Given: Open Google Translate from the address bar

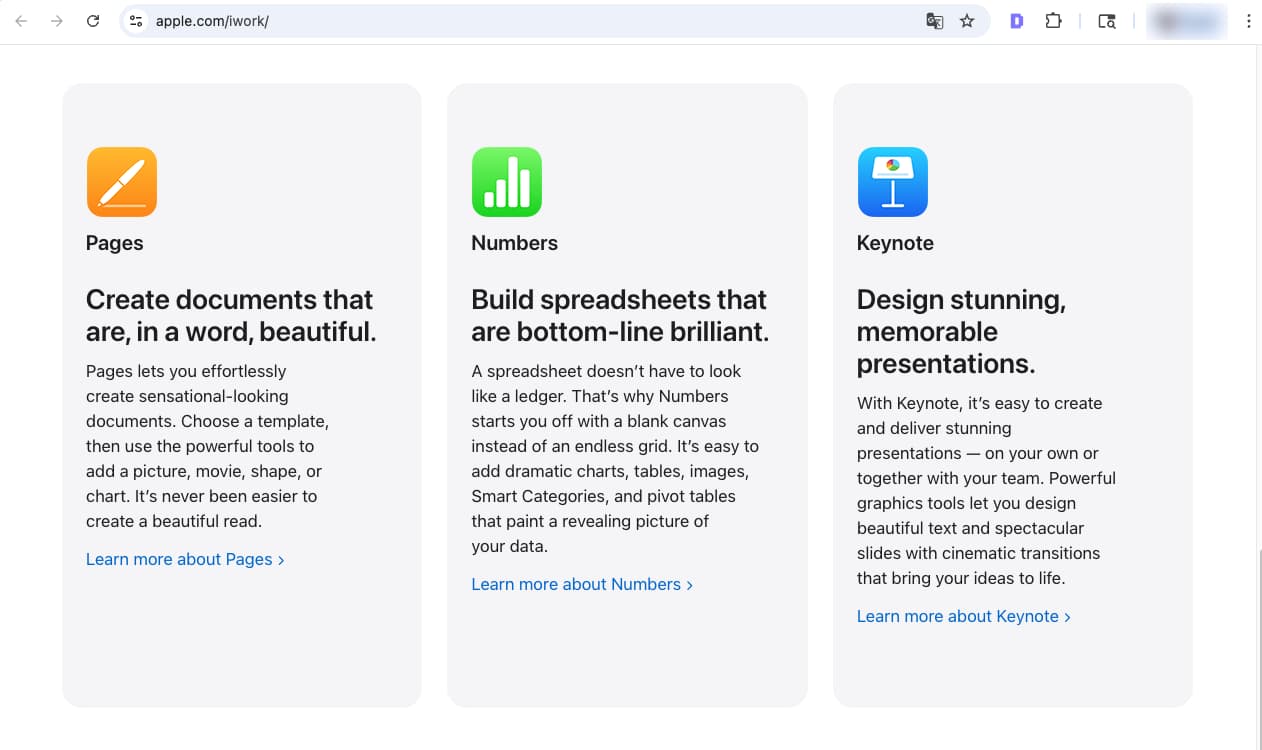Looking at the screenshot, I should [x=934, y=20].
